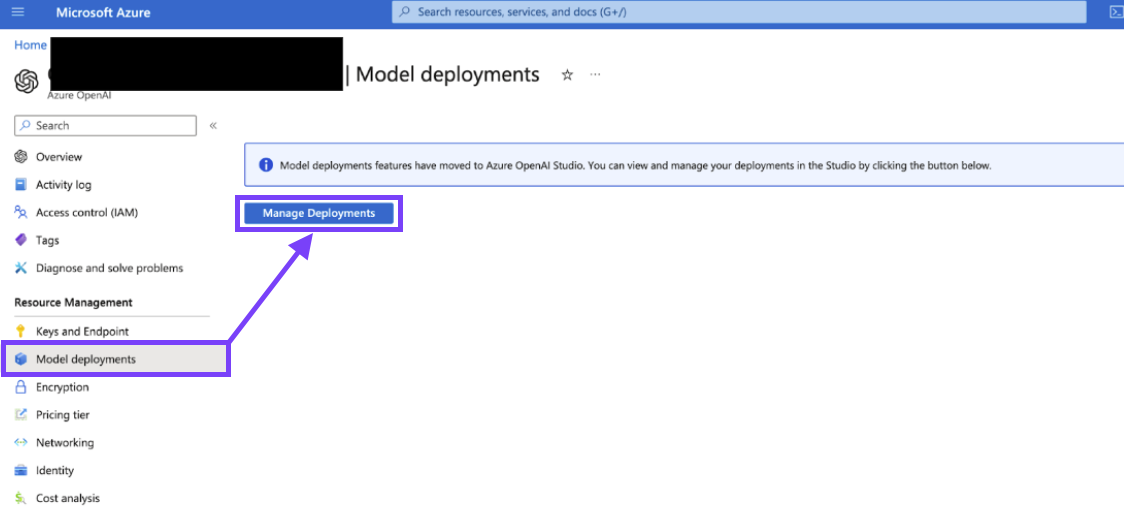This screenshot has width=1124, height=514.
Task: Click the Identity icon
Action: [21, 471]
